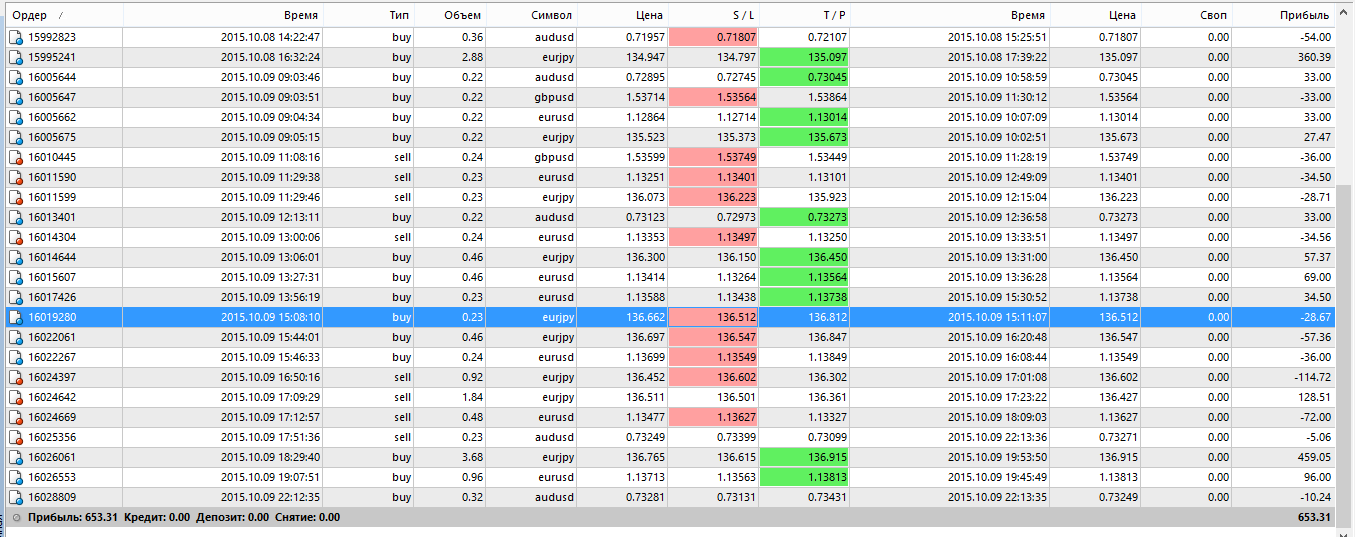This screenshot has width=1355, height=537.
Task: Click the sell type in order 16024642
Action: pyautogui.click(x=403, y=397)
